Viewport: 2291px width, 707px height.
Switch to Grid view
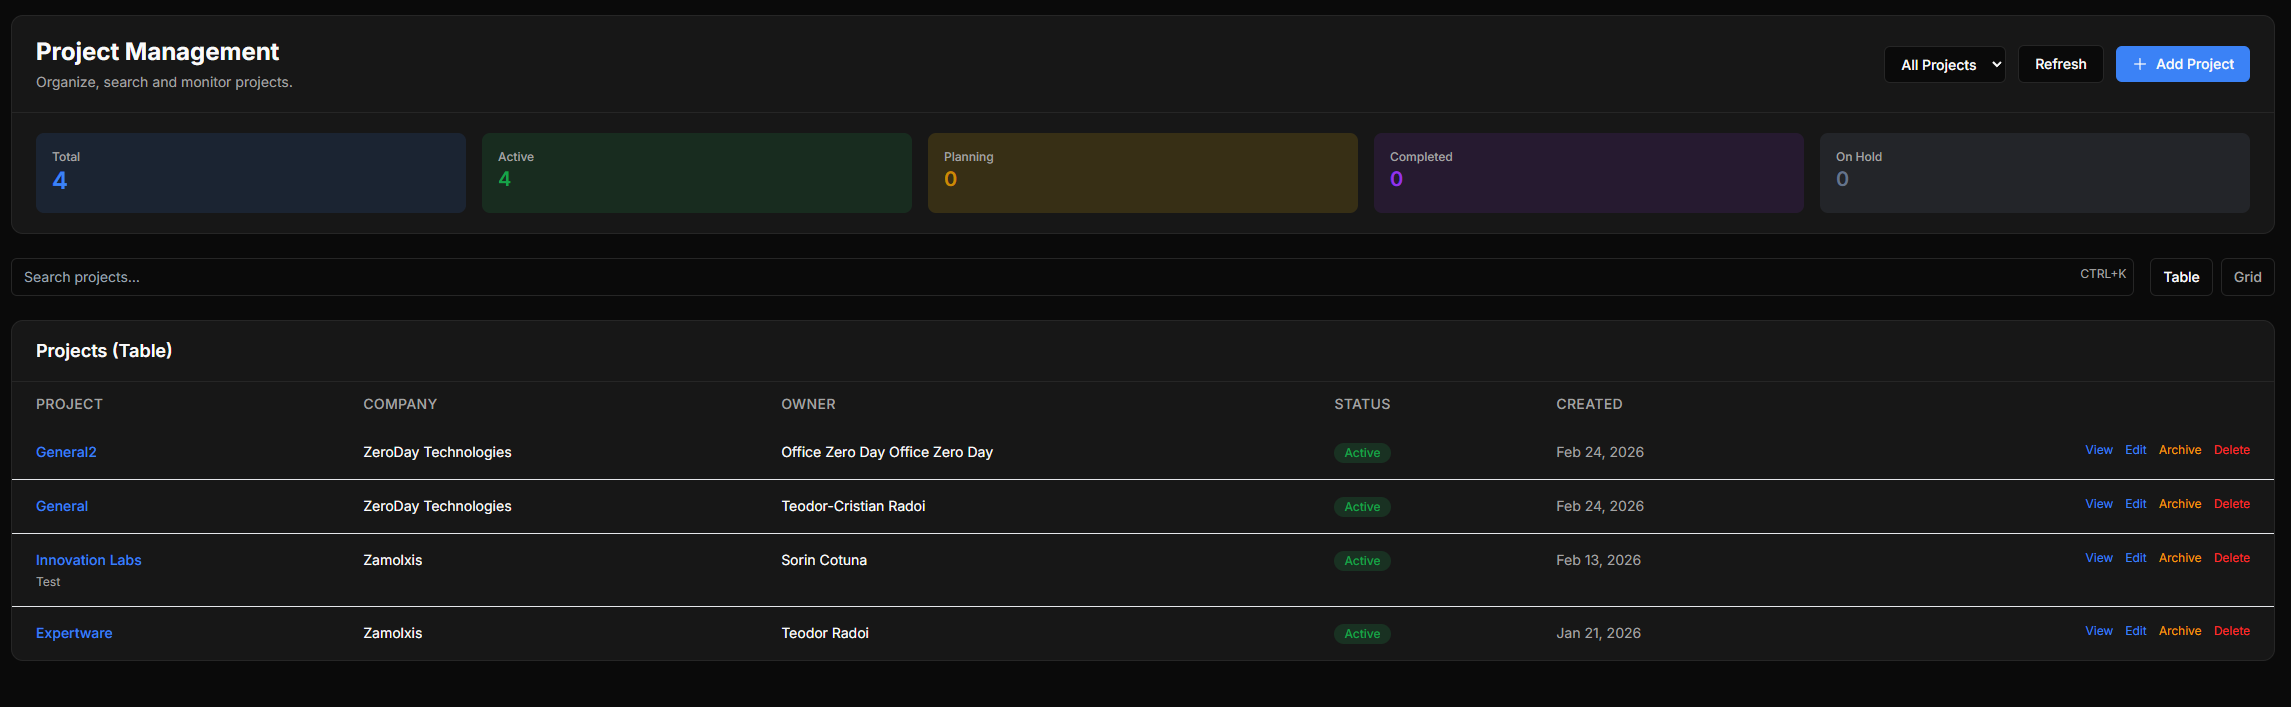pyautogui.click(x=2247, y=277)
